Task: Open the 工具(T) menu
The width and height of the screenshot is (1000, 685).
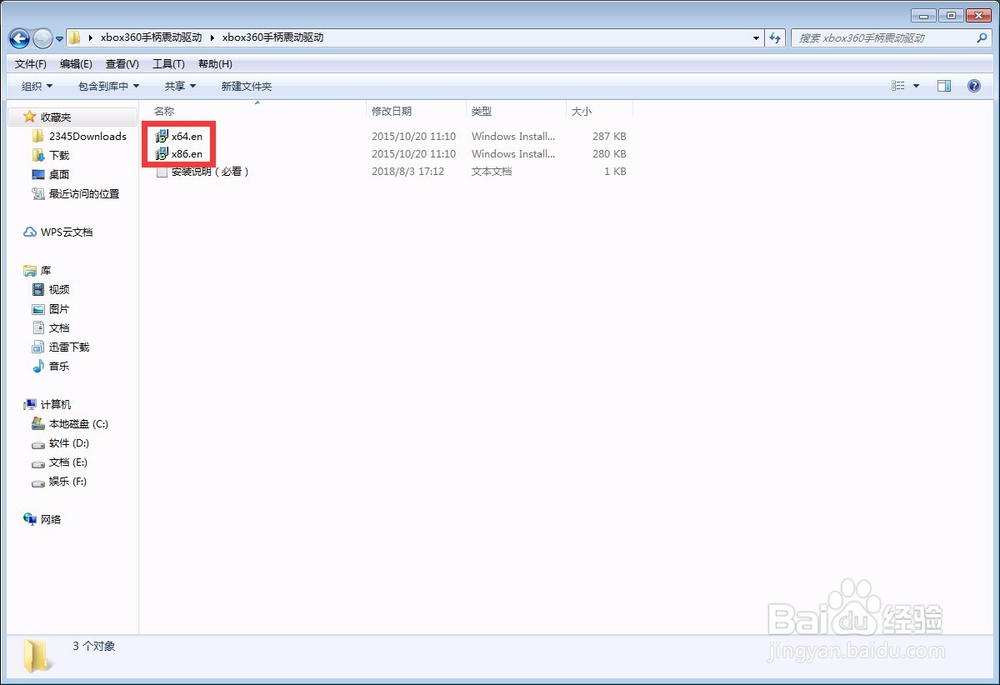Action: pyautogui.click(x=168, y=64)
